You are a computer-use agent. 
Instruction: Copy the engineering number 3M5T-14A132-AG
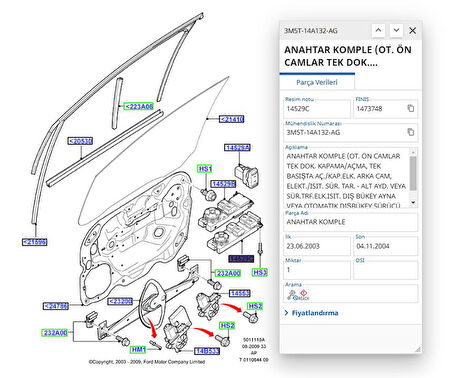[411, 132]
